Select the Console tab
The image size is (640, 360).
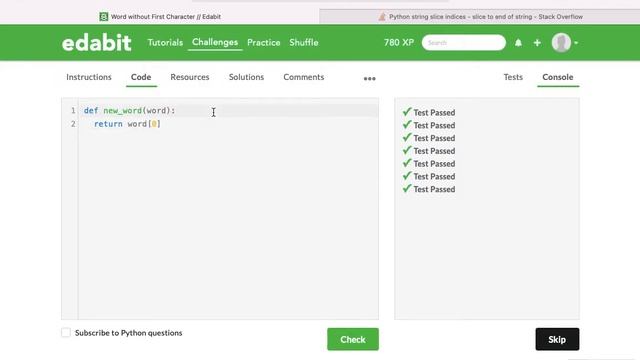pos(558,77)
